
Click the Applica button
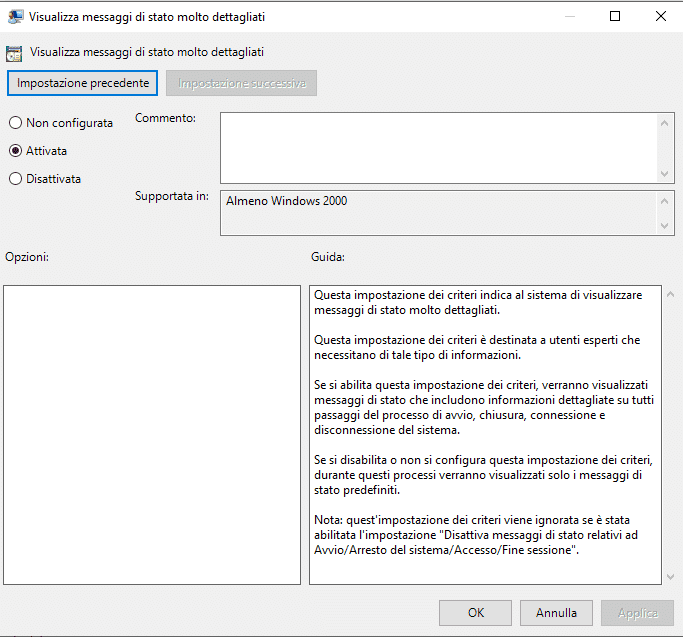tap(637, 613)
